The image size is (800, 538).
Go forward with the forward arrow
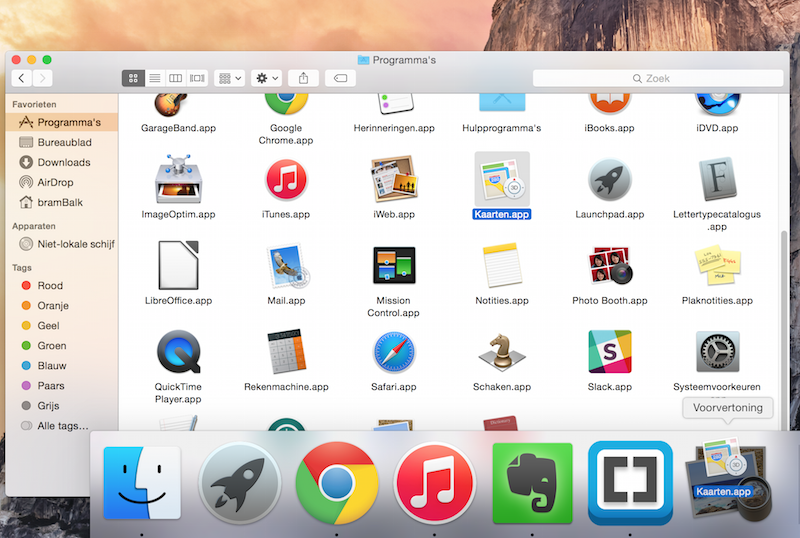(x=43, y=78)
